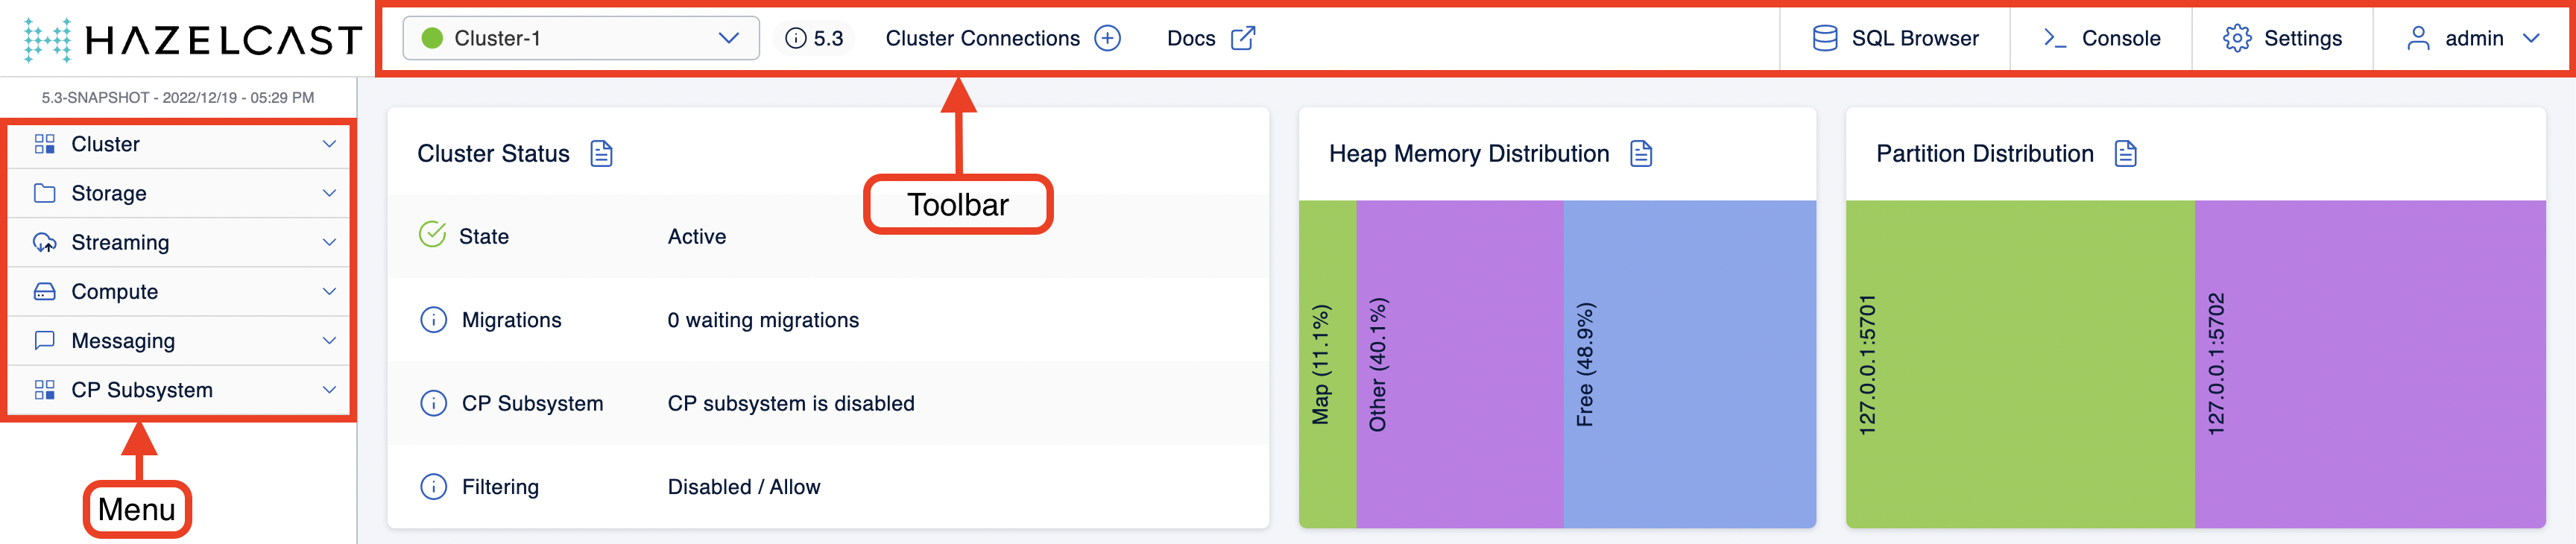Click the CP Subsystem status info icon

(x=433, y=403)
